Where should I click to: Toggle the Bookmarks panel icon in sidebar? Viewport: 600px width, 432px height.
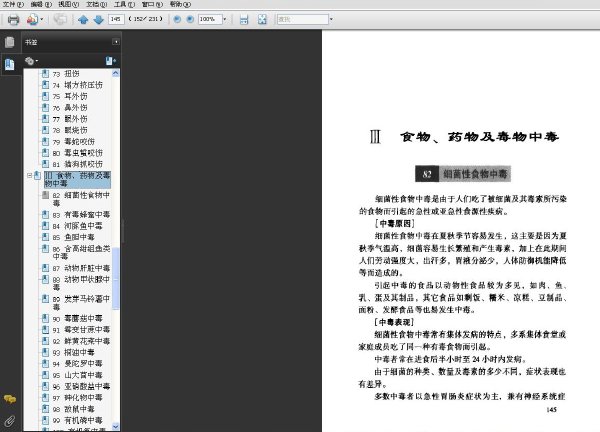point(10,64)
